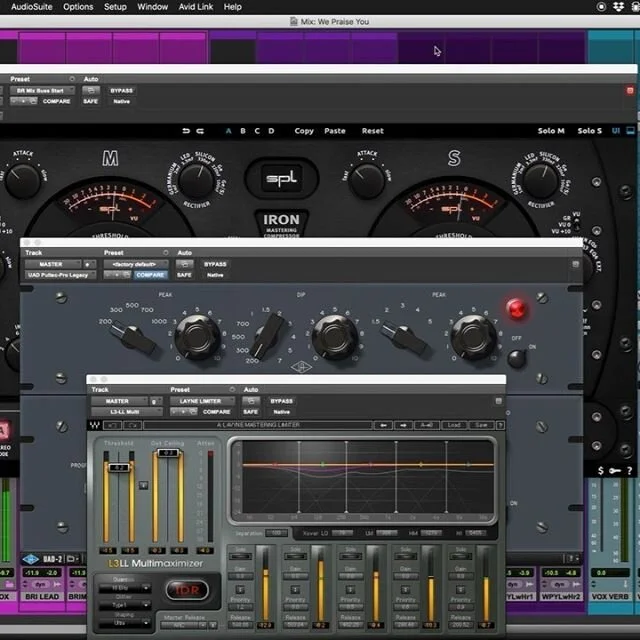Click next preset arrow in Waves toolbar
The image size is (640, 640).
[403, 425]
